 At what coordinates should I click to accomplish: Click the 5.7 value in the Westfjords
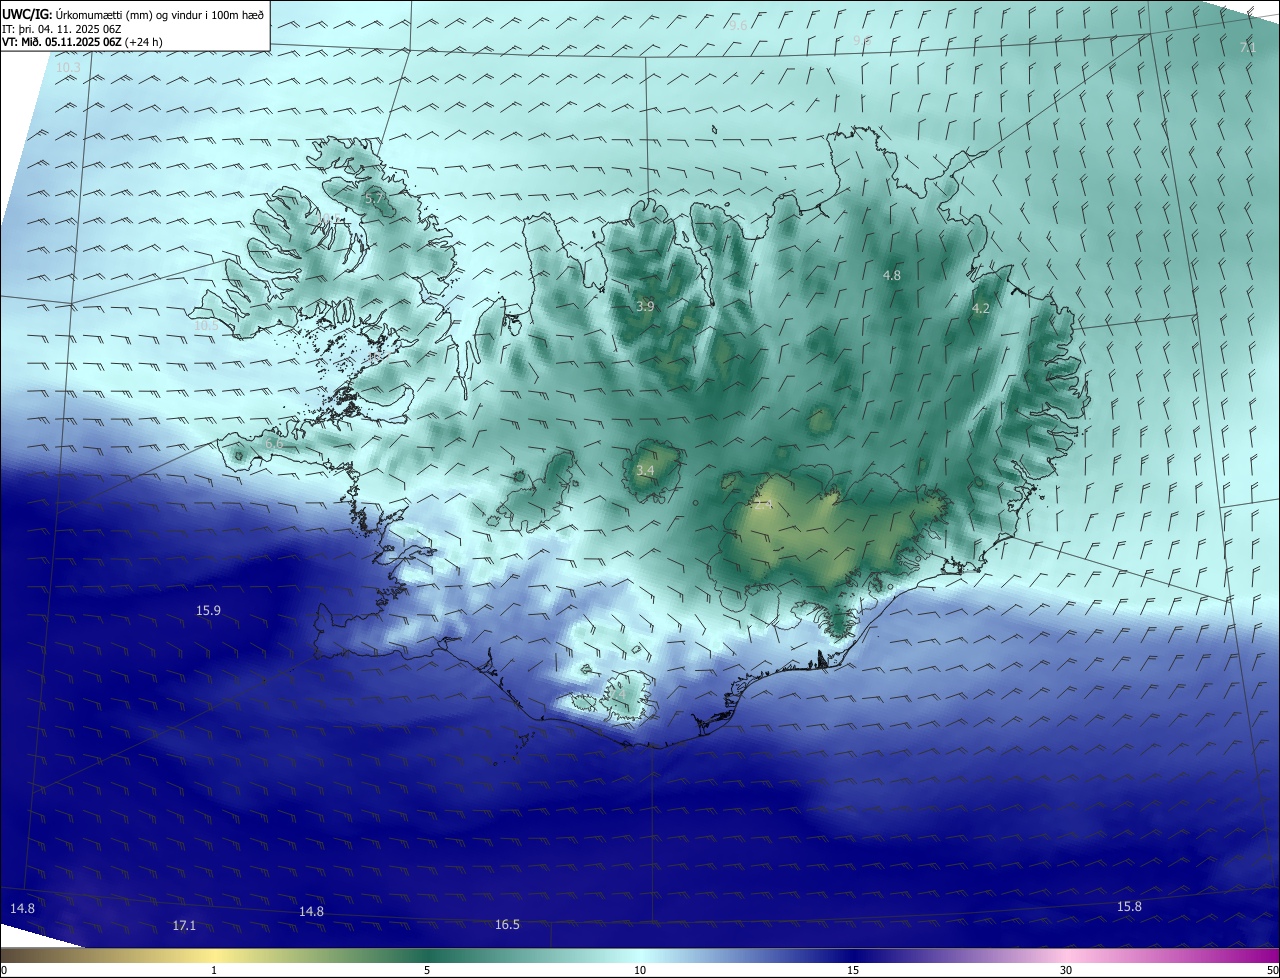tap(373, 199)
